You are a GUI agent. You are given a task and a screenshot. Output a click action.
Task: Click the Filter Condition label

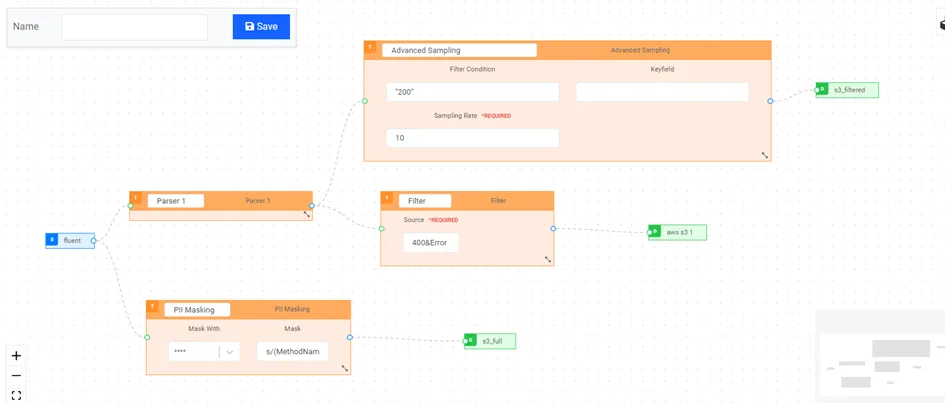click(472, 69)
